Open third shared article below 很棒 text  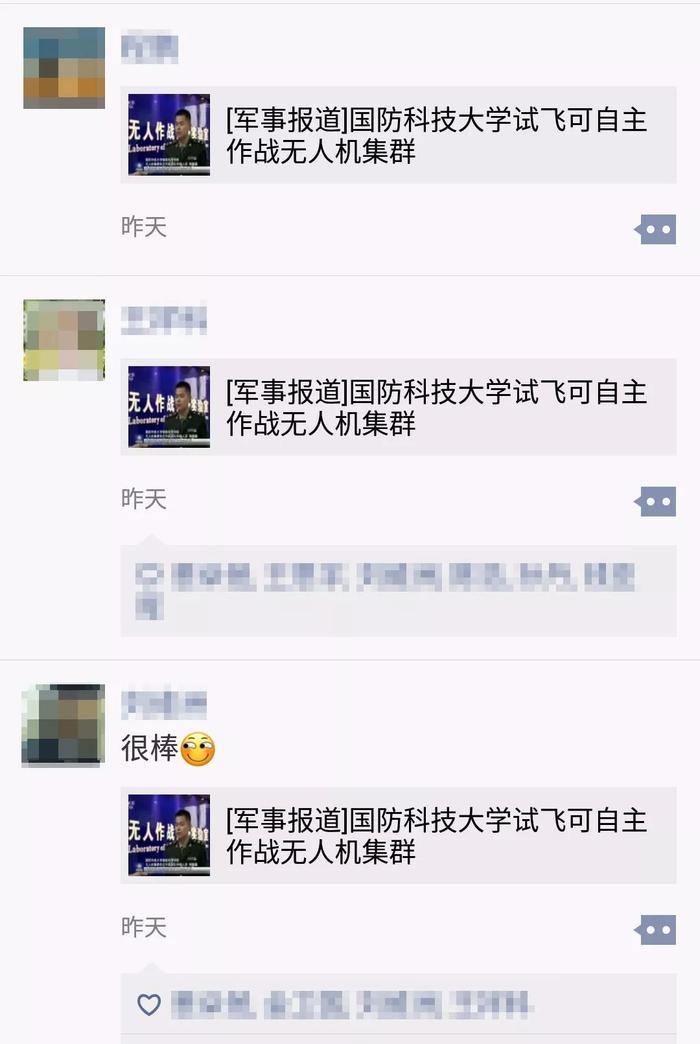(398, 835)
